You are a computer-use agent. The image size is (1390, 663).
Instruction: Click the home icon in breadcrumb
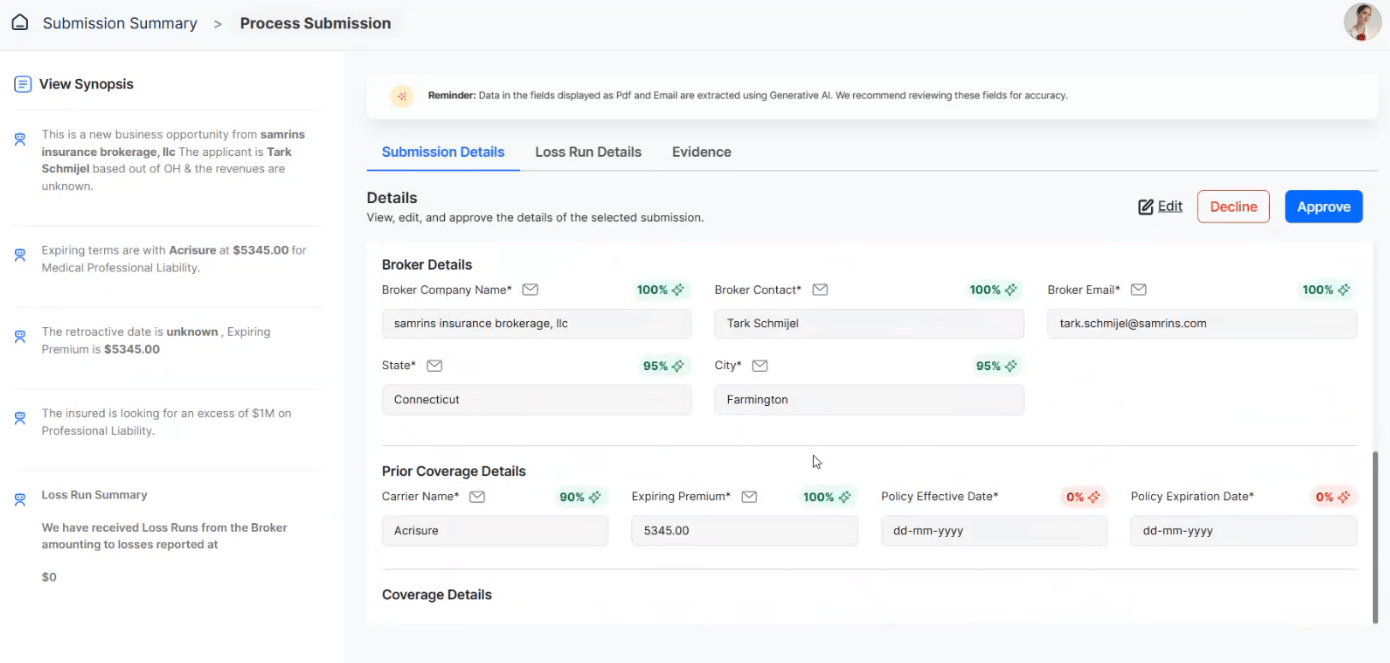(20, 22)
